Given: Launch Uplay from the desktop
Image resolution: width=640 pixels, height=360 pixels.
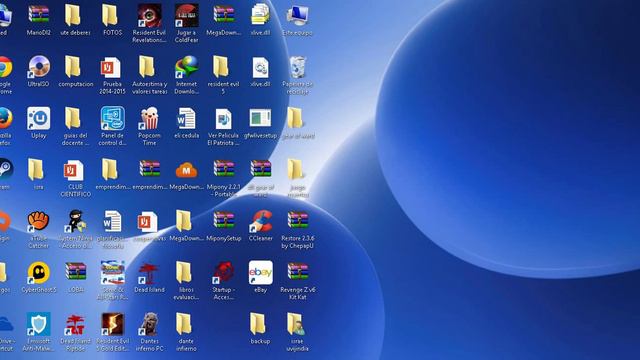Looking at the screenshot, I should (38, 118).
